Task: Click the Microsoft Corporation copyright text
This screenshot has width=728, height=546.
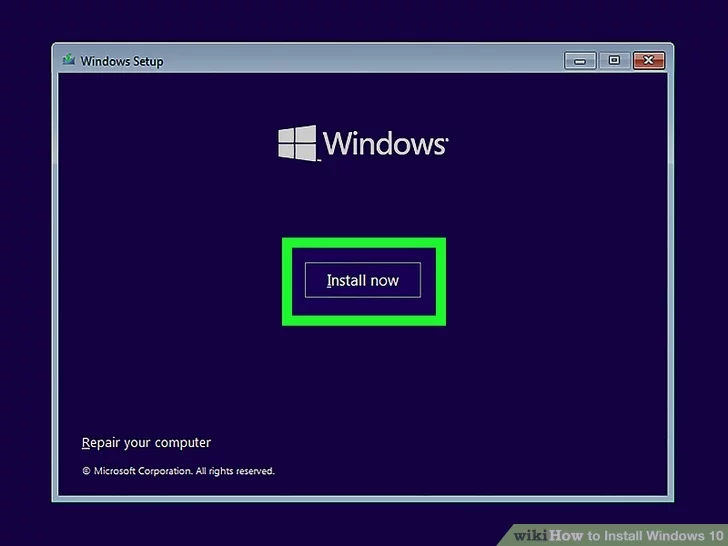Action: 178,471
